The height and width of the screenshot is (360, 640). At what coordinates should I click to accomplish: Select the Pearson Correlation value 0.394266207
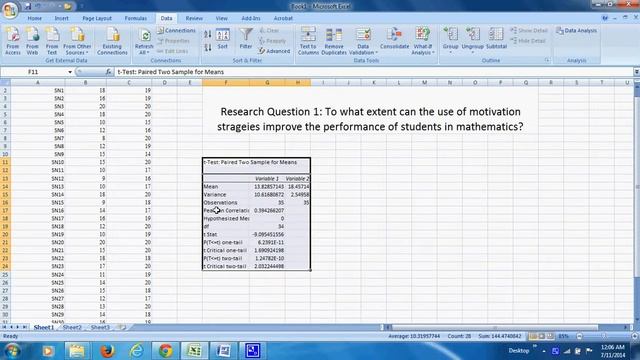point(267,210)
